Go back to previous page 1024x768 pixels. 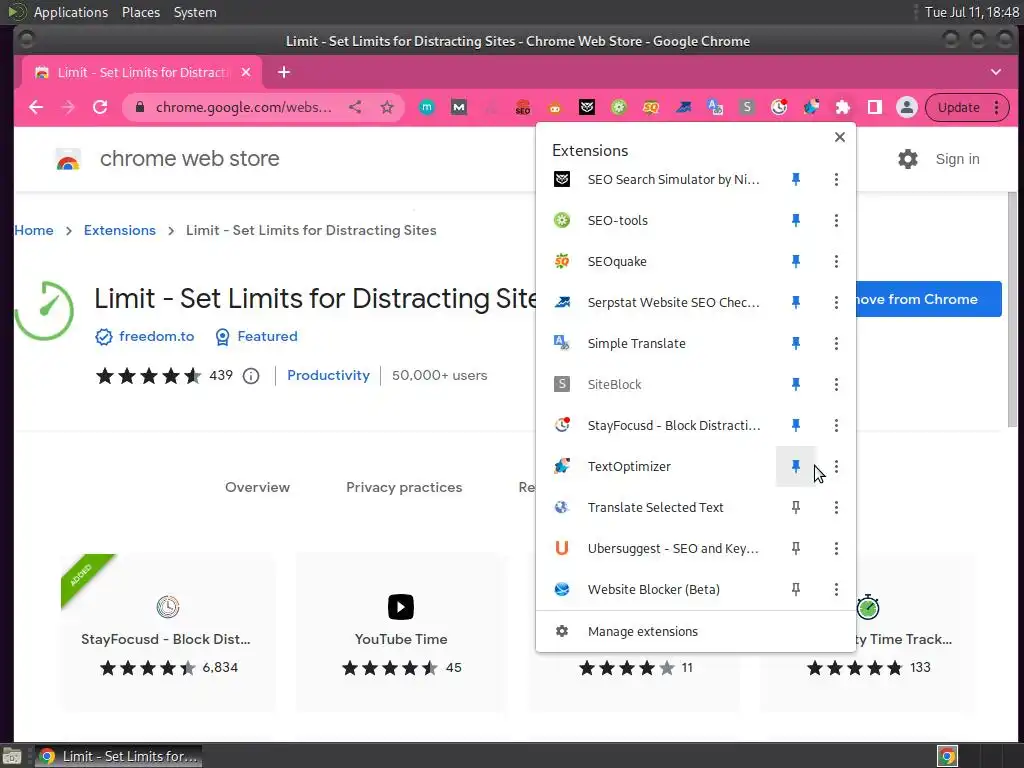click(36, 107)
